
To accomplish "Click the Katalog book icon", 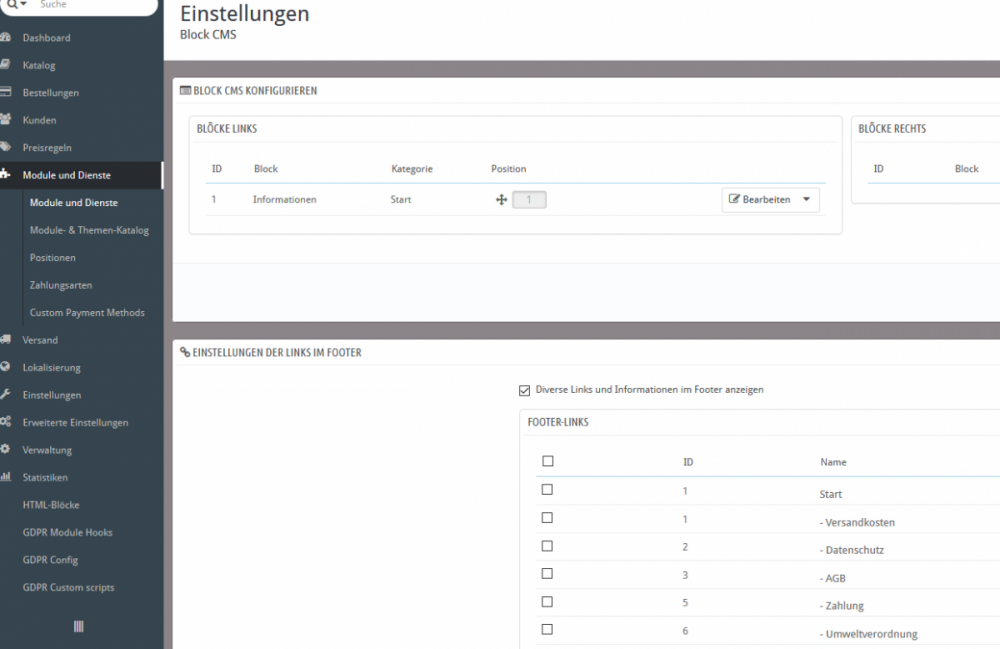I will (5, 65).
